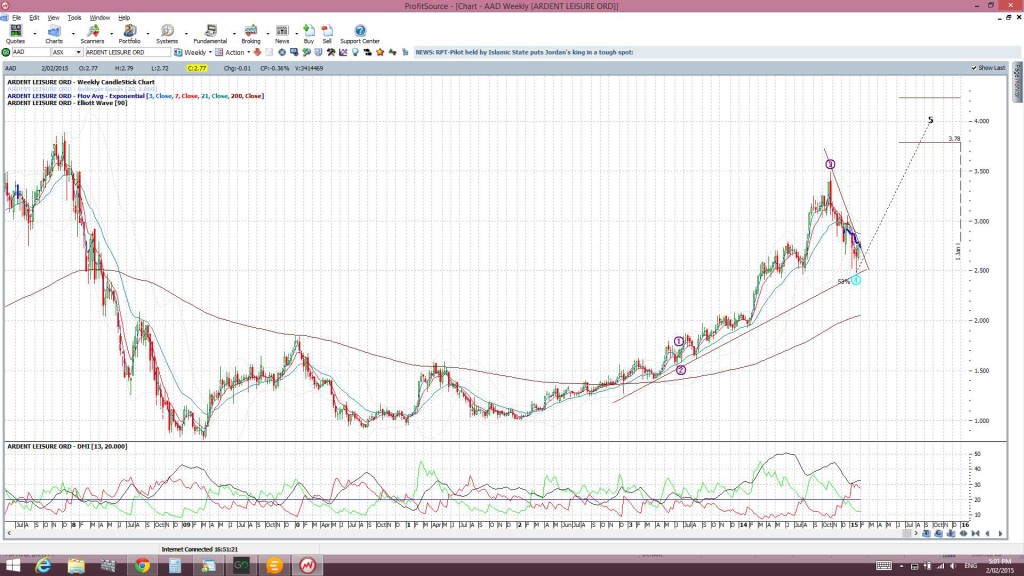Expand the Quotes dropdown arrow

click(x=35, y=34)
